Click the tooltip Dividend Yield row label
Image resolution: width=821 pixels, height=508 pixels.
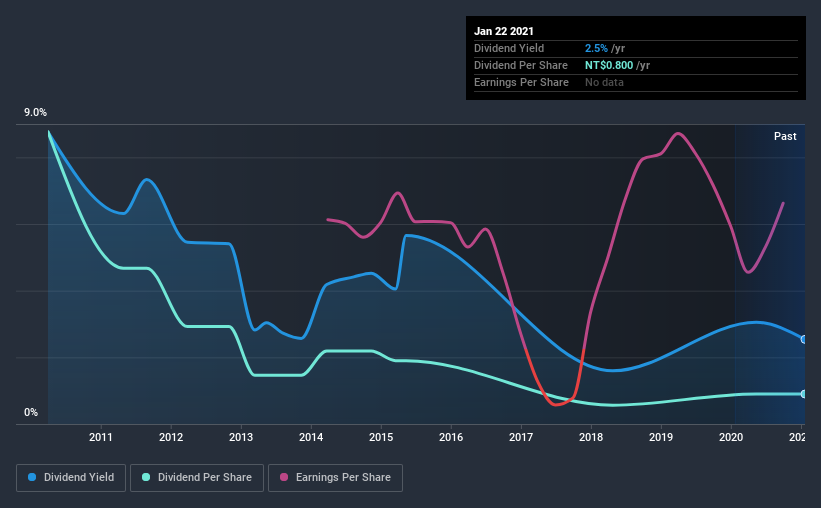[x=509, y=48]
